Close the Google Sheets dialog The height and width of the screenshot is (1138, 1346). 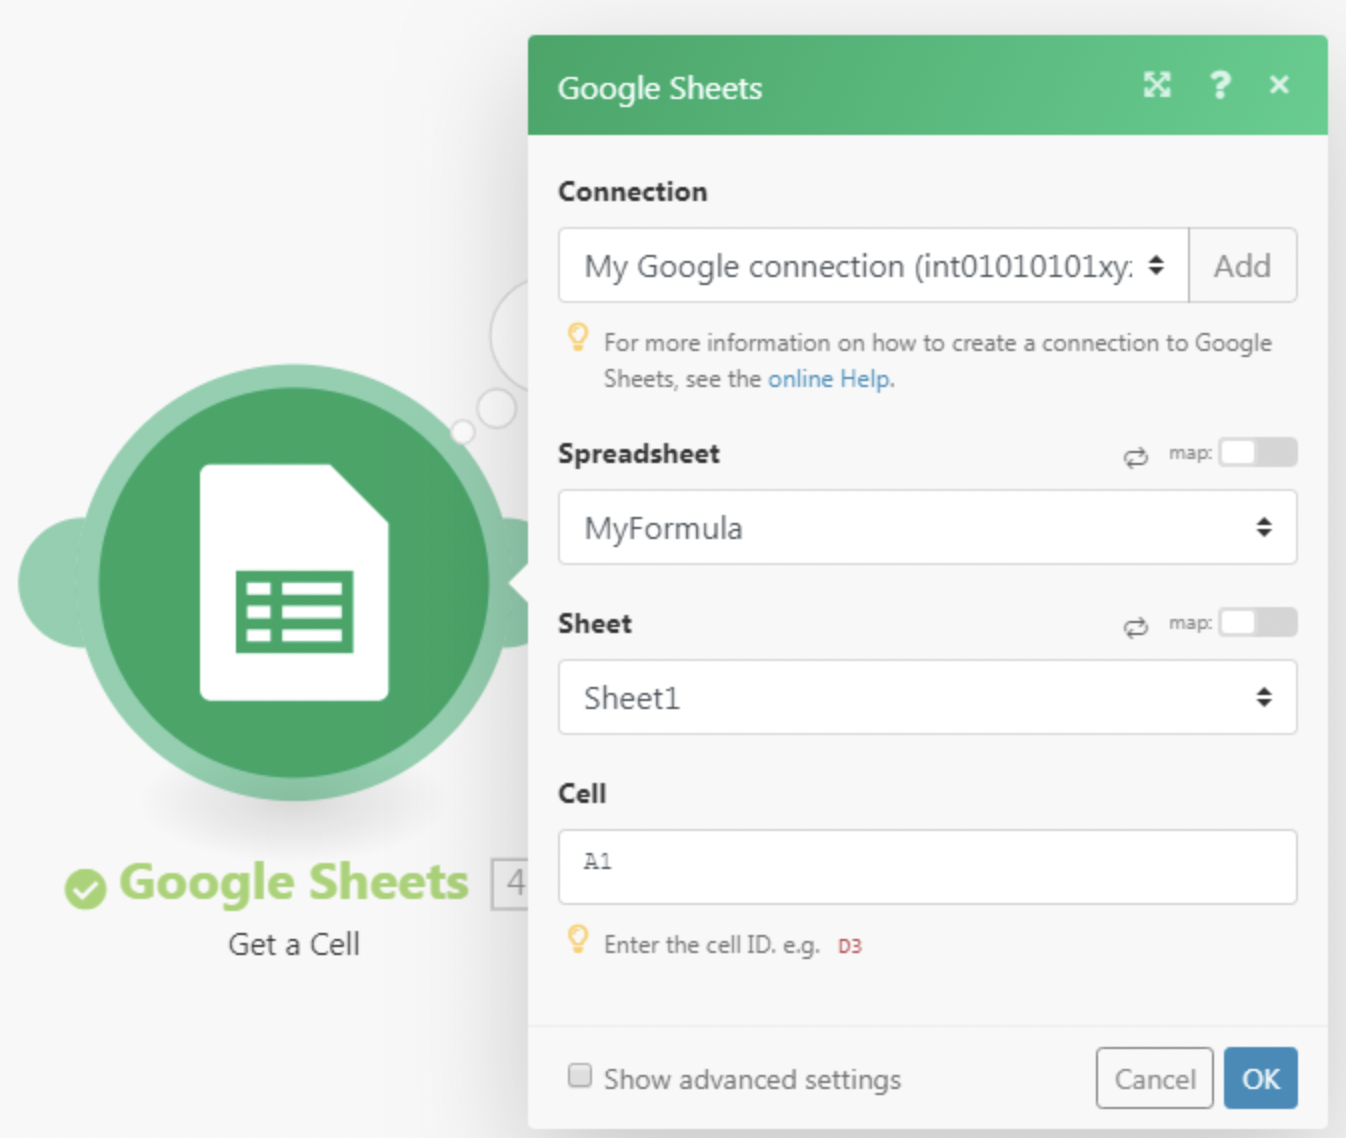(1279, 85)
